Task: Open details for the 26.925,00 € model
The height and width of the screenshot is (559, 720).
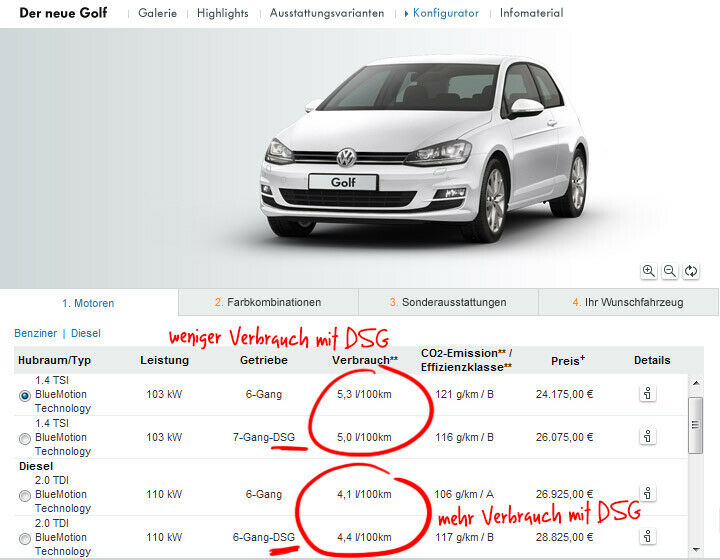Action: point(647,494)
